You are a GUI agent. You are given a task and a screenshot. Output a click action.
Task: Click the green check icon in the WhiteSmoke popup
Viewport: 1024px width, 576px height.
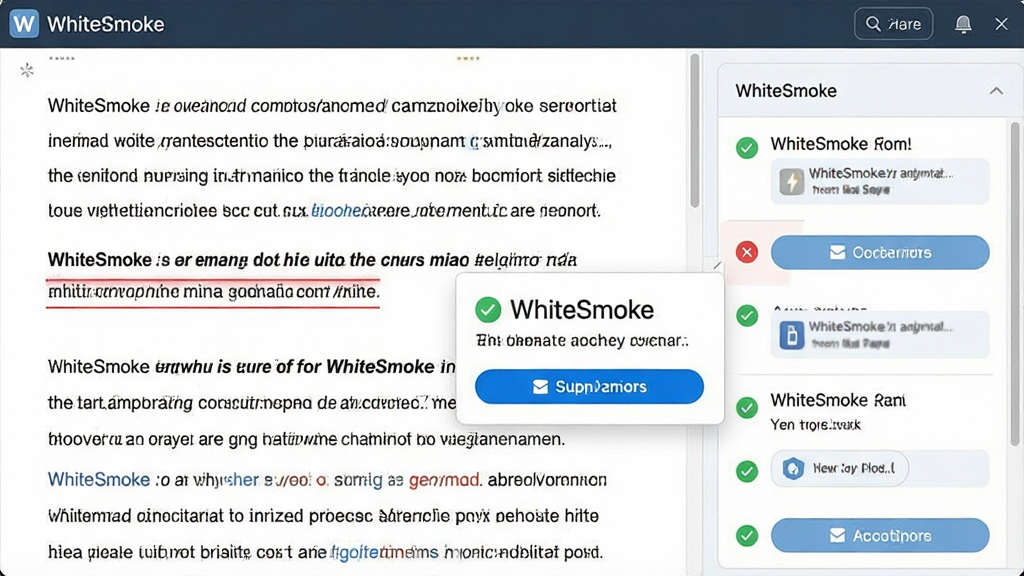488,310
